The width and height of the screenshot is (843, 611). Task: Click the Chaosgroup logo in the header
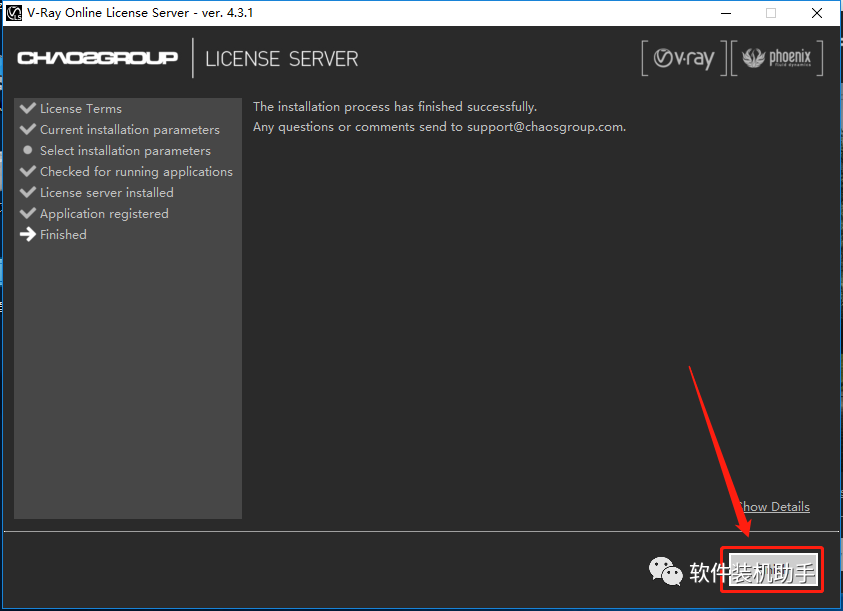pos(97,58)
